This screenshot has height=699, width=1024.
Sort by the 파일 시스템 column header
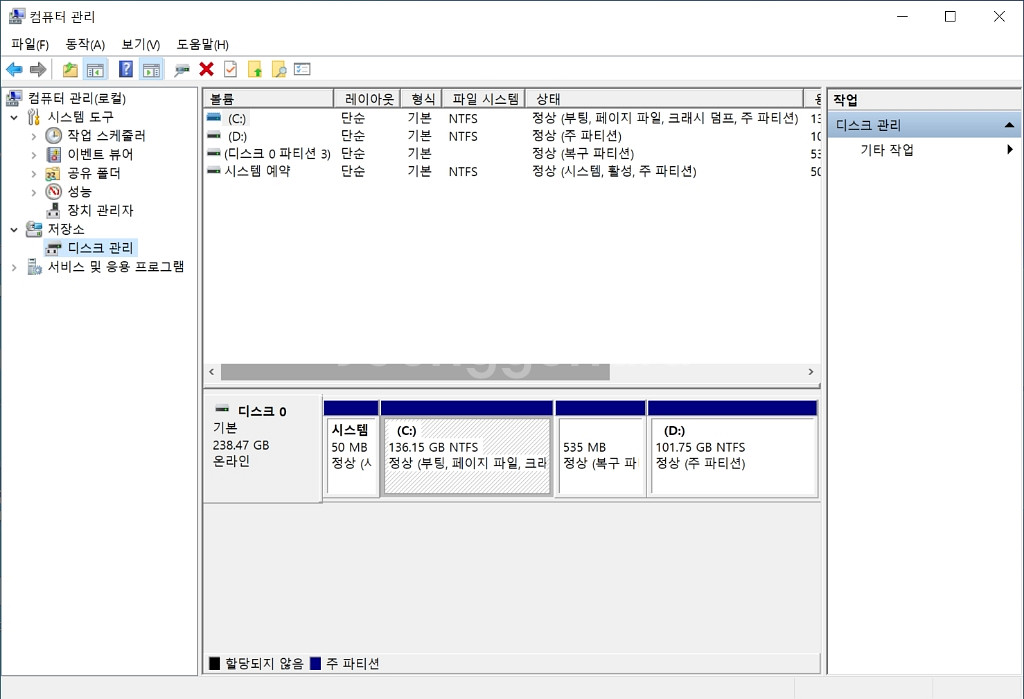click(484, 99)
